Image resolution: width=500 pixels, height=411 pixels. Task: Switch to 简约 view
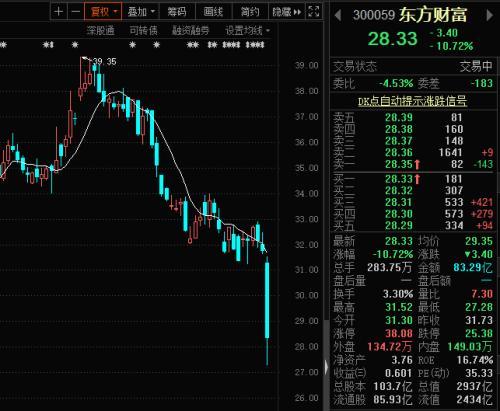tap(250, 12)
